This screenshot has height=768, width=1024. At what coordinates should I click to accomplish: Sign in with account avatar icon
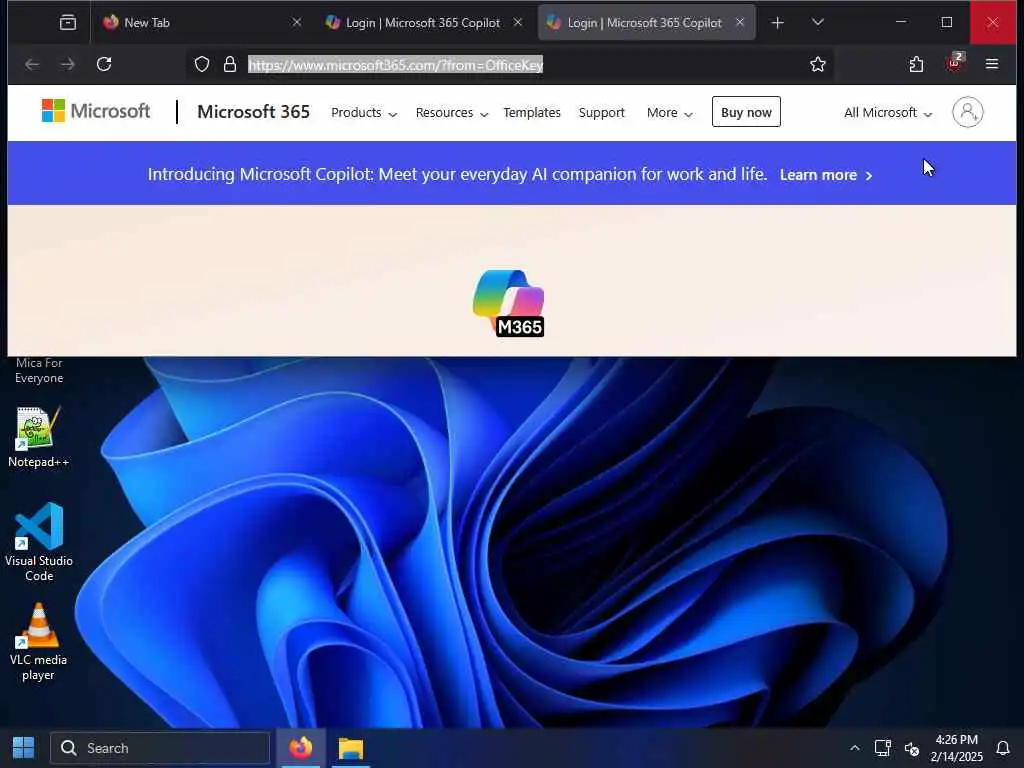pyautogui.click(x=967, y=112)
